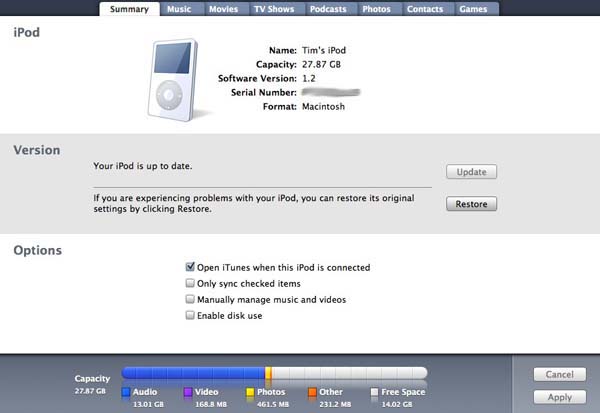This screenshot has height=413, width=600.
Task: Click the Apply button
Action: [x=559, y=397]
